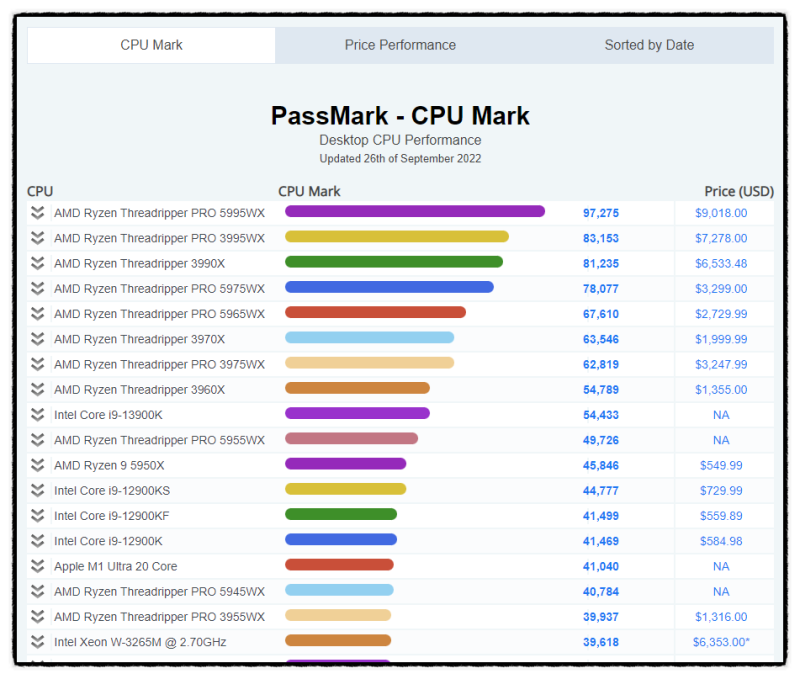Image resolution: width=800 pixels, height=679 pixels.
Task: Expand the Threadripper 3990X row chevron
Action: point(37,263)
